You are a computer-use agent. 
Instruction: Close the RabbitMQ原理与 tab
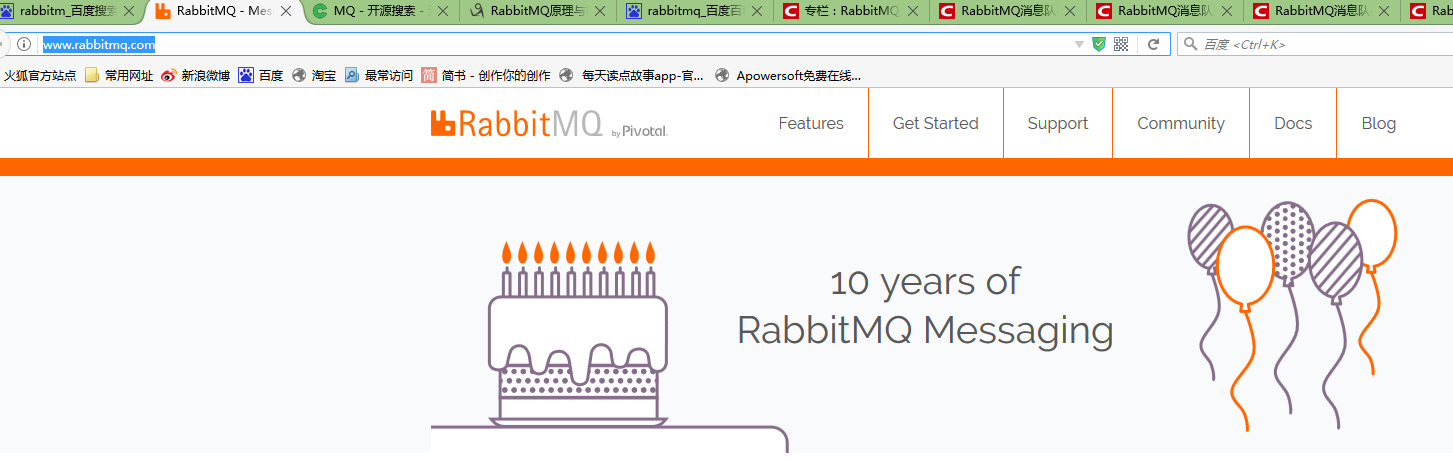click(x=601, y=12)
